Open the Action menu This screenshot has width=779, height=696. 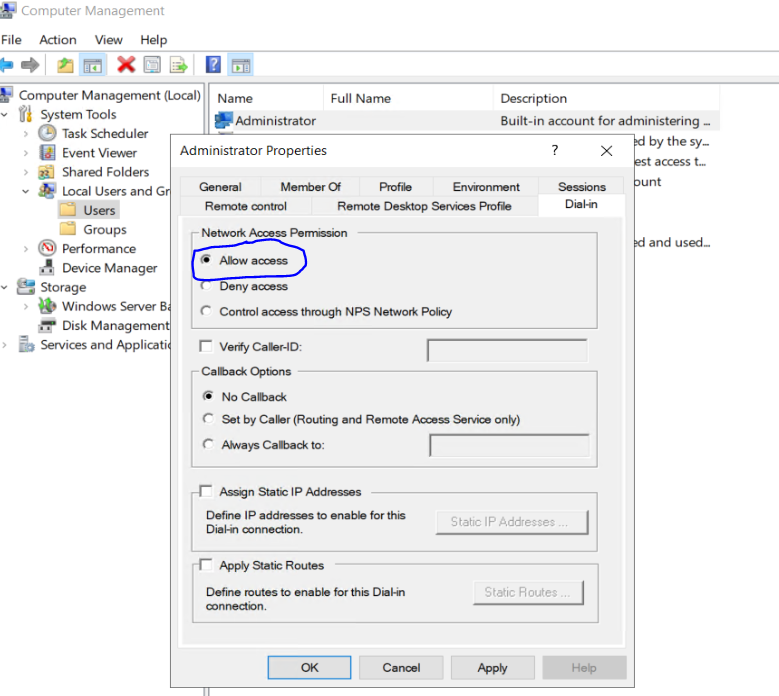coord(58,40)
